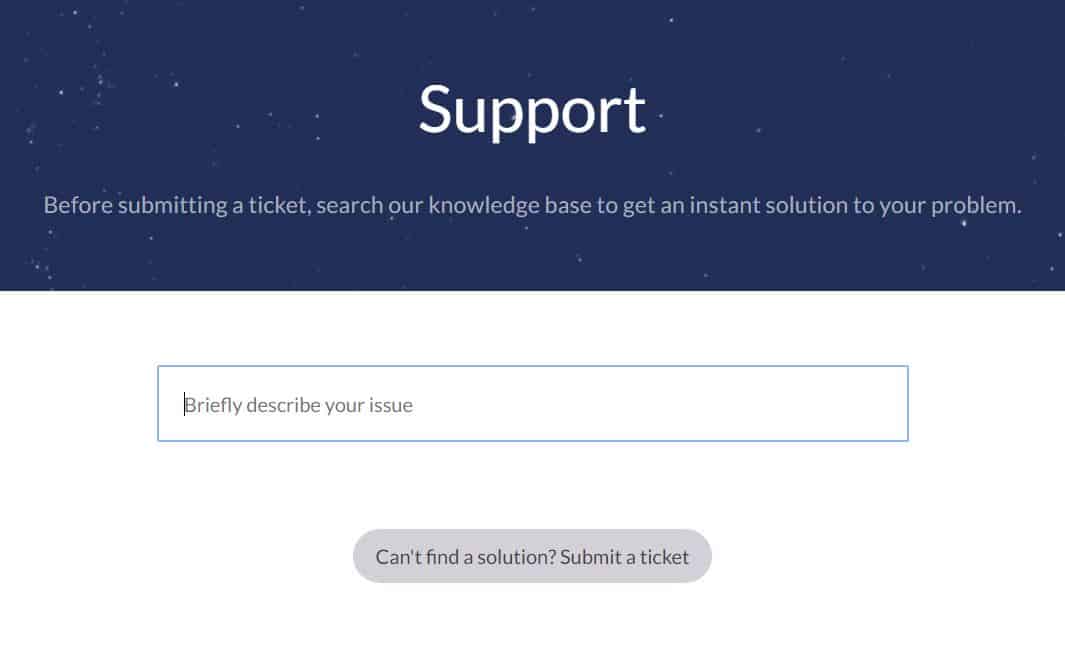Click the Support page heading
Image resolution: width=1065 pixels, height=668 pixels.
tap(532, 110)
